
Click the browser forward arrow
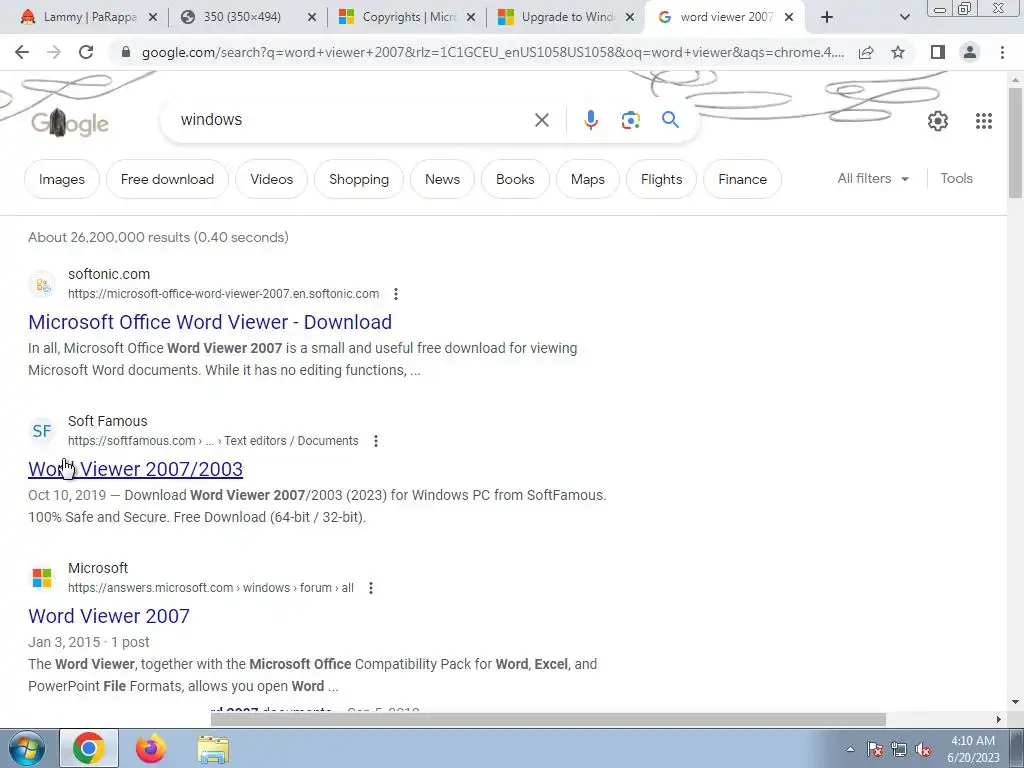coord(54,52)
